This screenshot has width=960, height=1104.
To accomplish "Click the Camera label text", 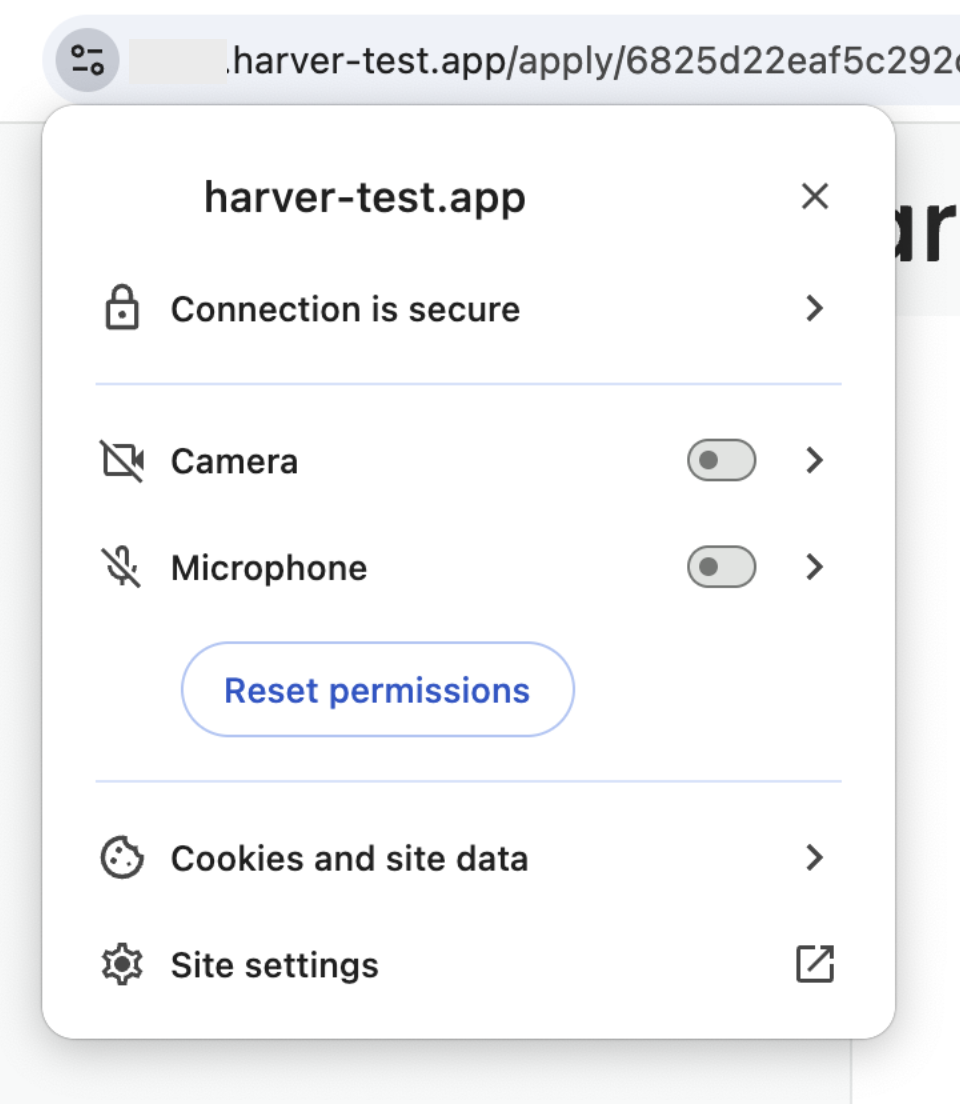I will 235,462.
